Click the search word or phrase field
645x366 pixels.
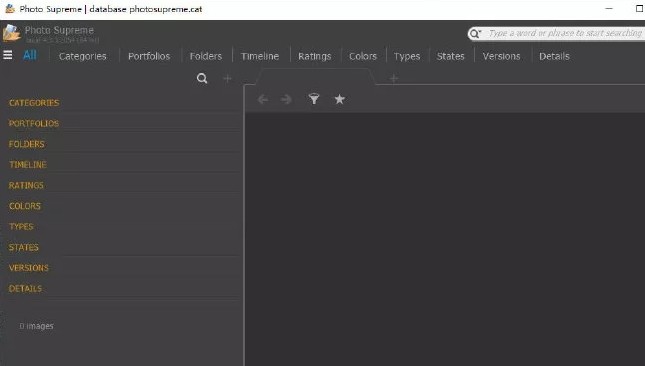565,33
